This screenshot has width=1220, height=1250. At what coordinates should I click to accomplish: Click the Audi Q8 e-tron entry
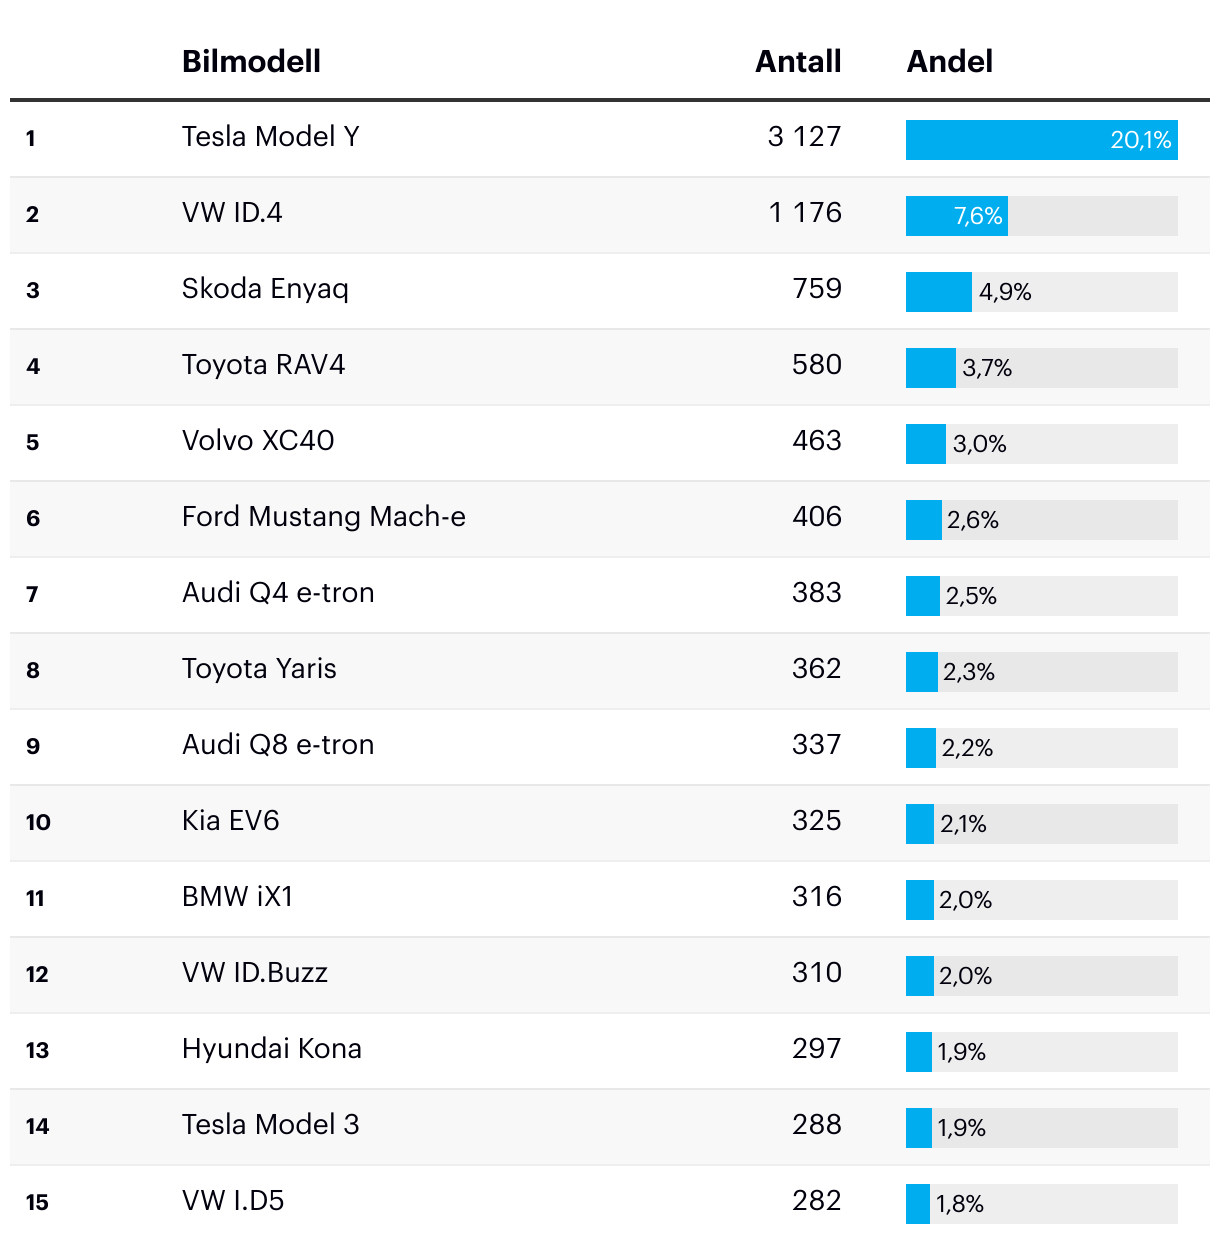point(278,745)
